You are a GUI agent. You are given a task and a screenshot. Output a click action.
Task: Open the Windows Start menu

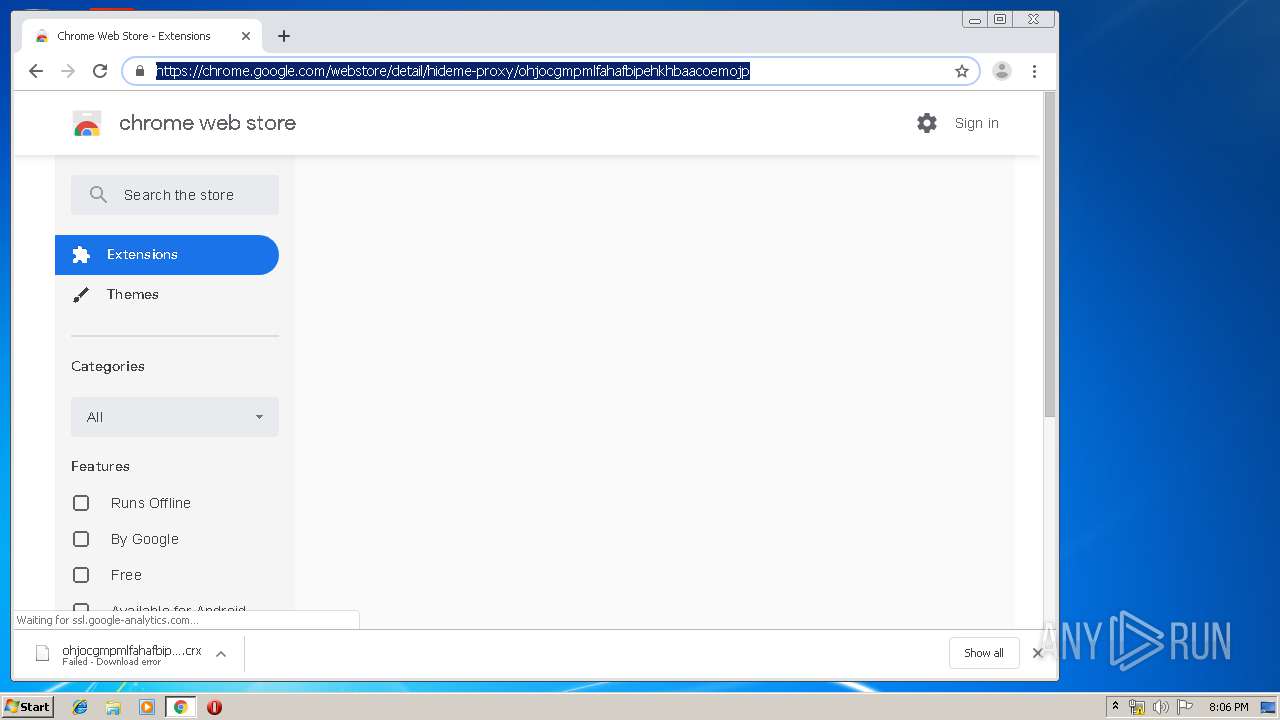pyautogui.click(x=28, y=707)
